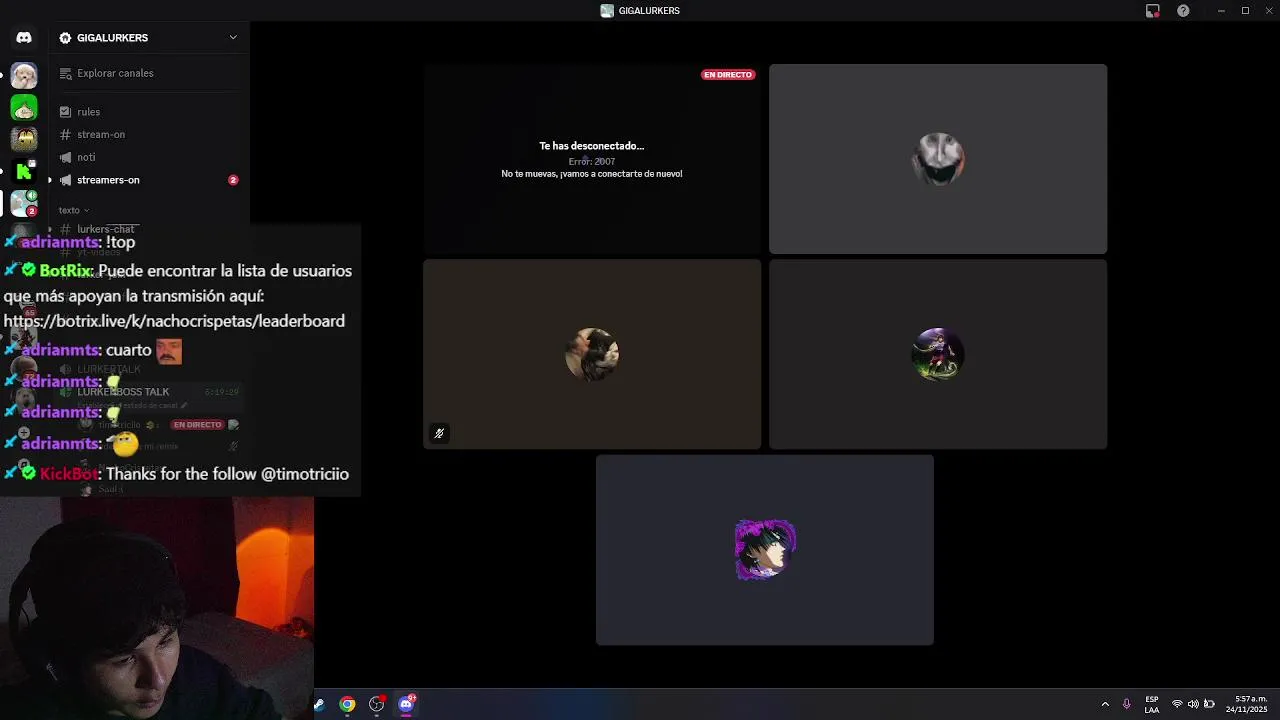Open the Steam icon in the taskbar
This screenshot has height=720, width=1280.
319,704
